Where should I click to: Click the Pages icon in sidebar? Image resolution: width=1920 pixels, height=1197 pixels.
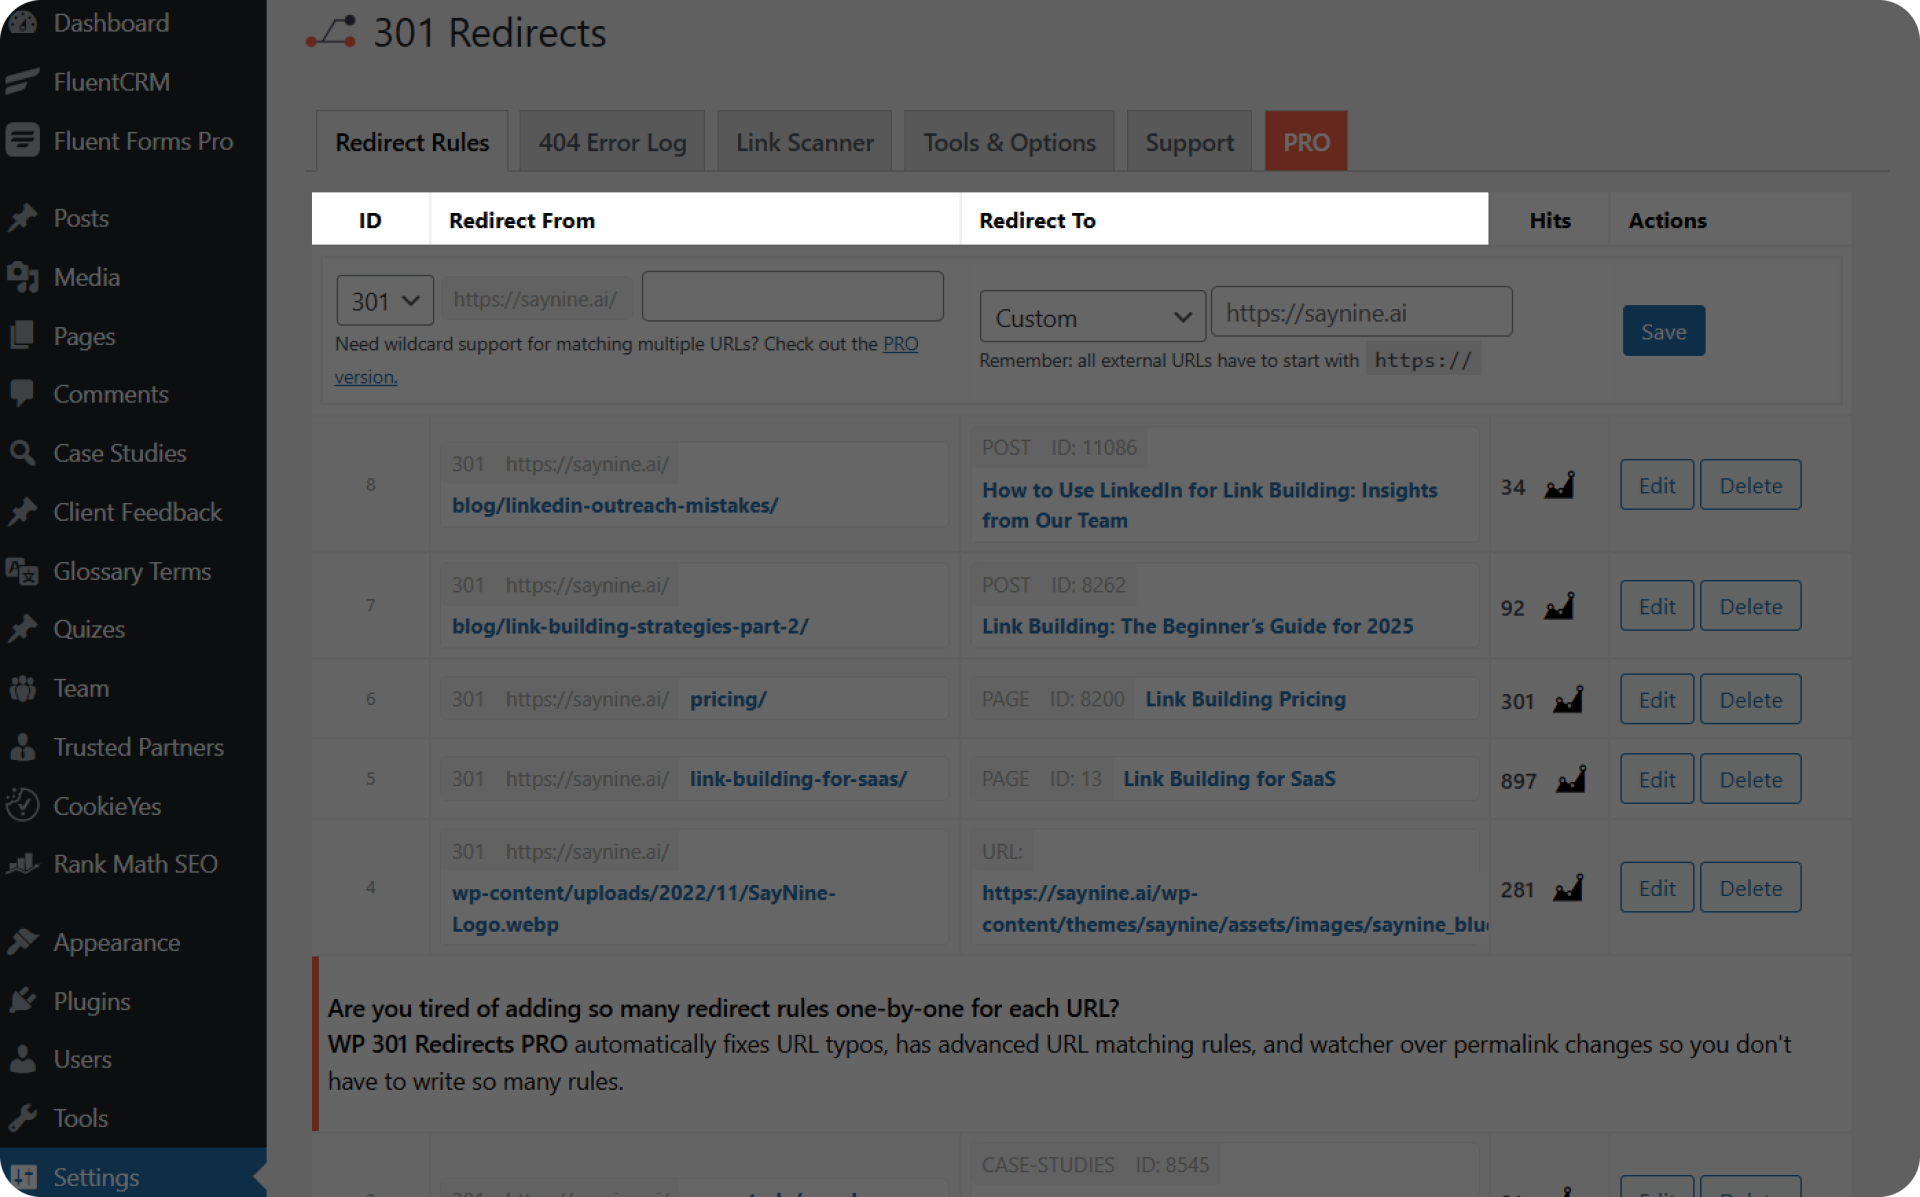pos(23,335)
